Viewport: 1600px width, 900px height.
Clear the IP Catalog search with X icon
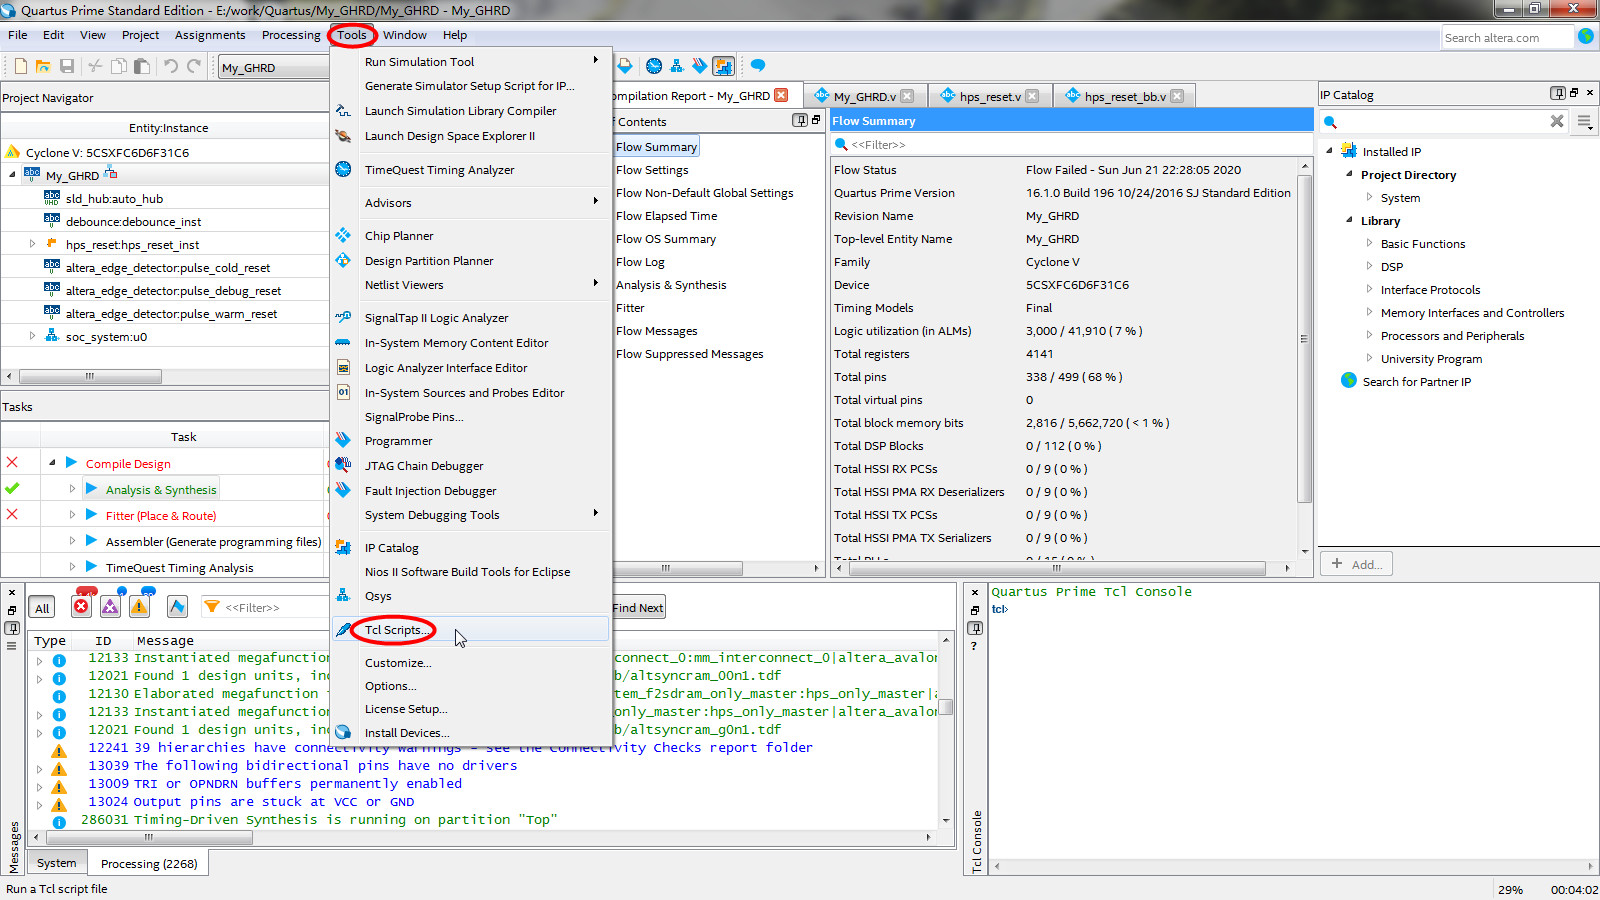click(x=1557, y=121)
